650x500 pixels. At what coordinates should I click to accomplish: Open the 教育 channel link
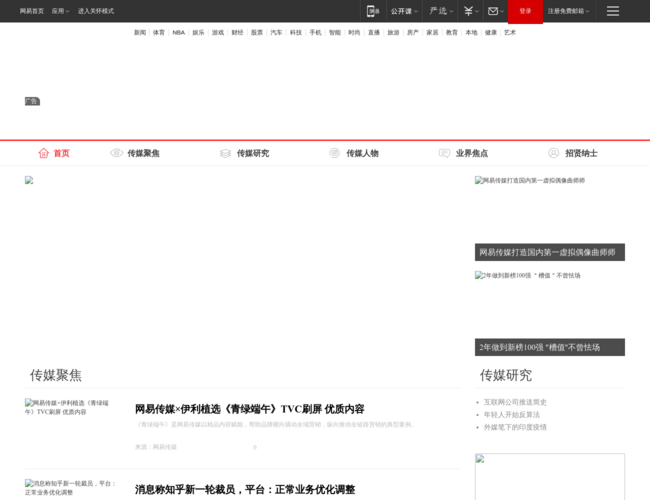pyautogui.click(x=451, y=32)
